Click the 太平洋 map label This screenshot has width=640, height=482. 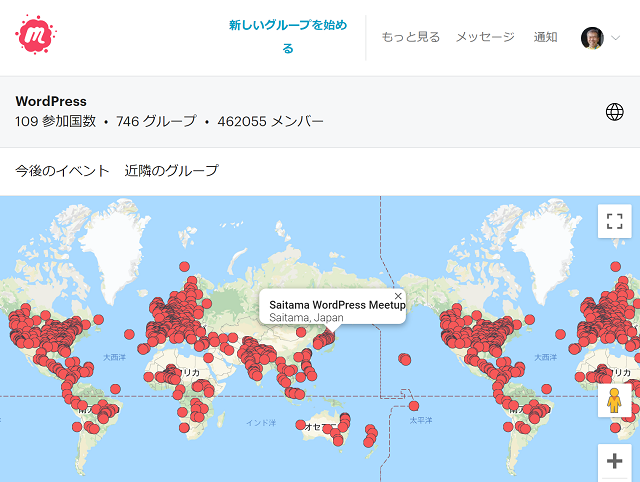click(421, 420)
